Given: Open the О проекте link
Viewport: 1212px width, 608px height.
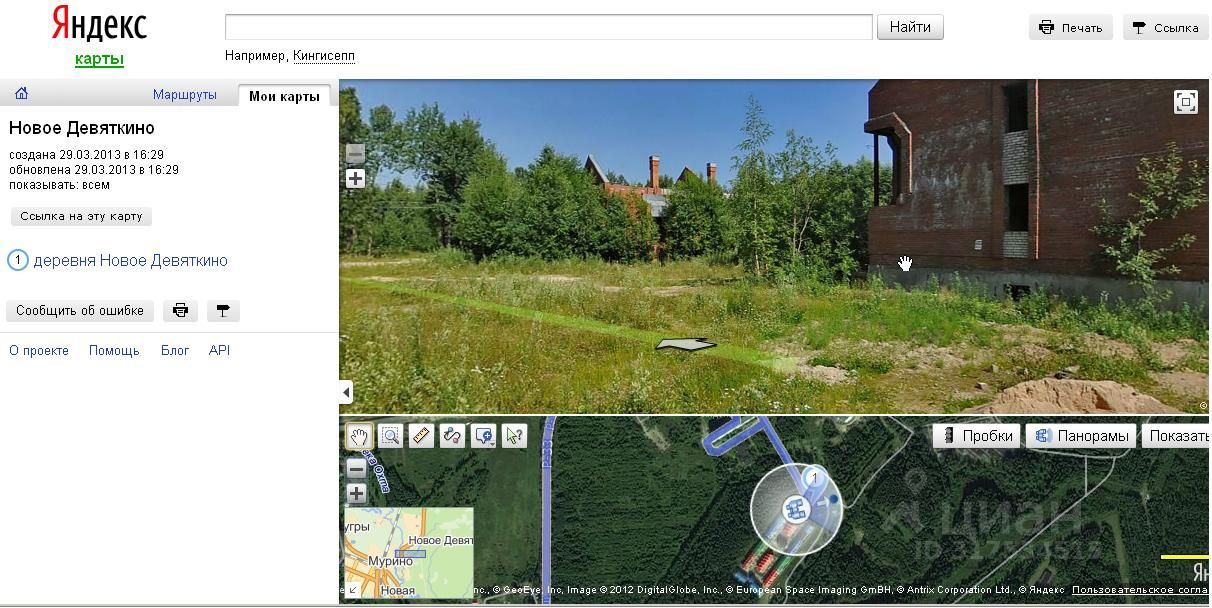Looking at the screenshot, I should [x=39, y=351].
